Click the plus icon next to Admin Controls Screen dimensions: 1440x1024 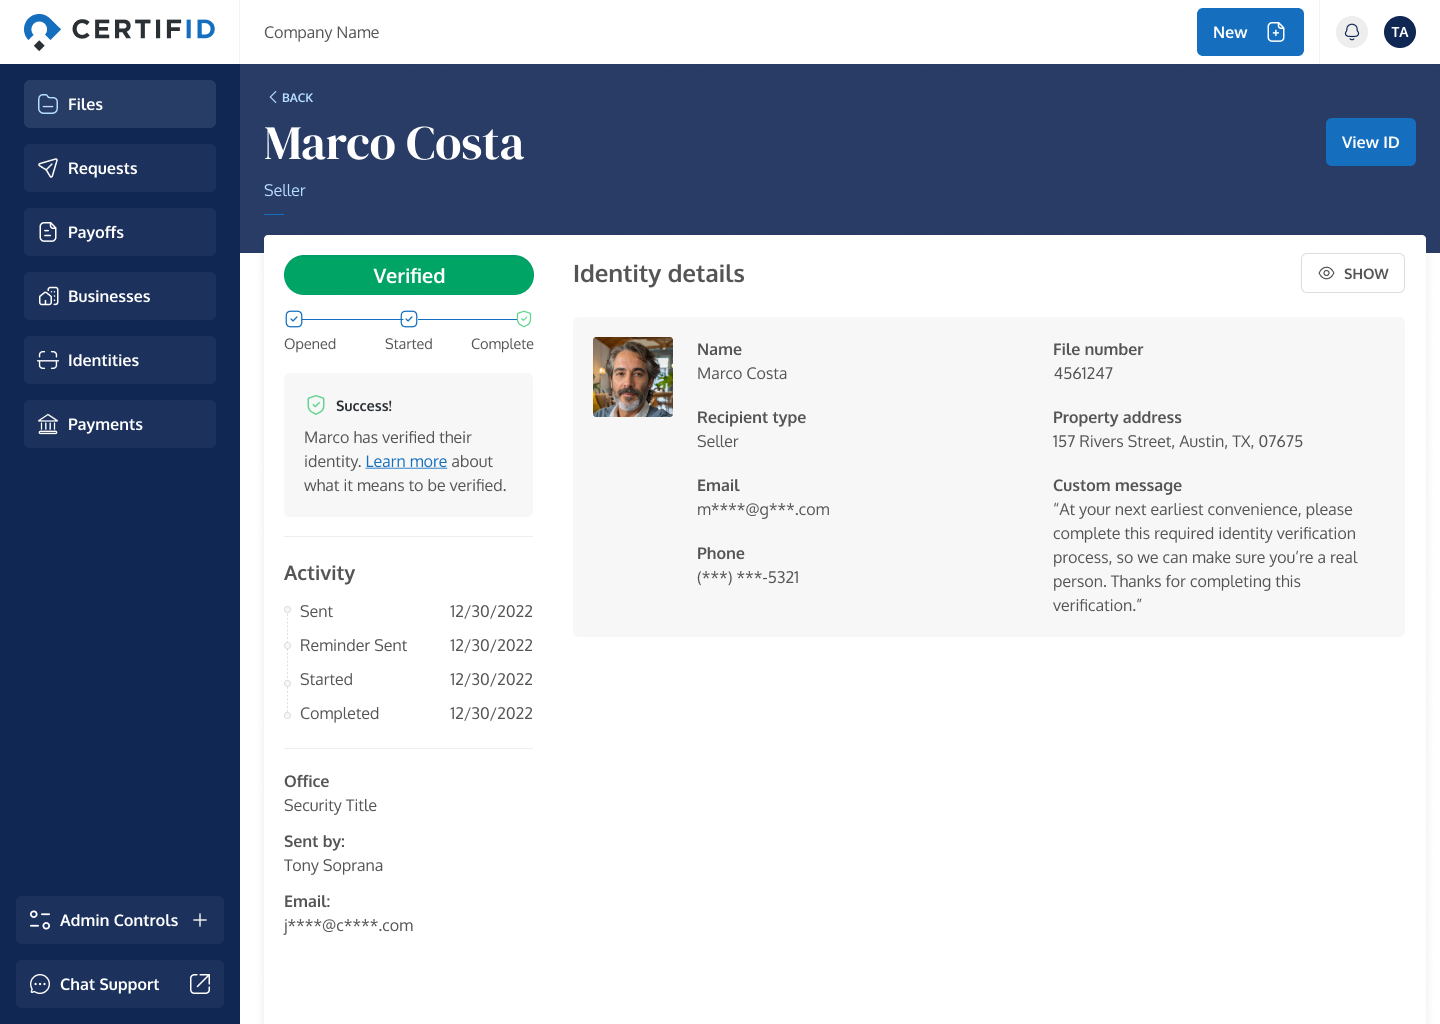click(x=201, y=920)
